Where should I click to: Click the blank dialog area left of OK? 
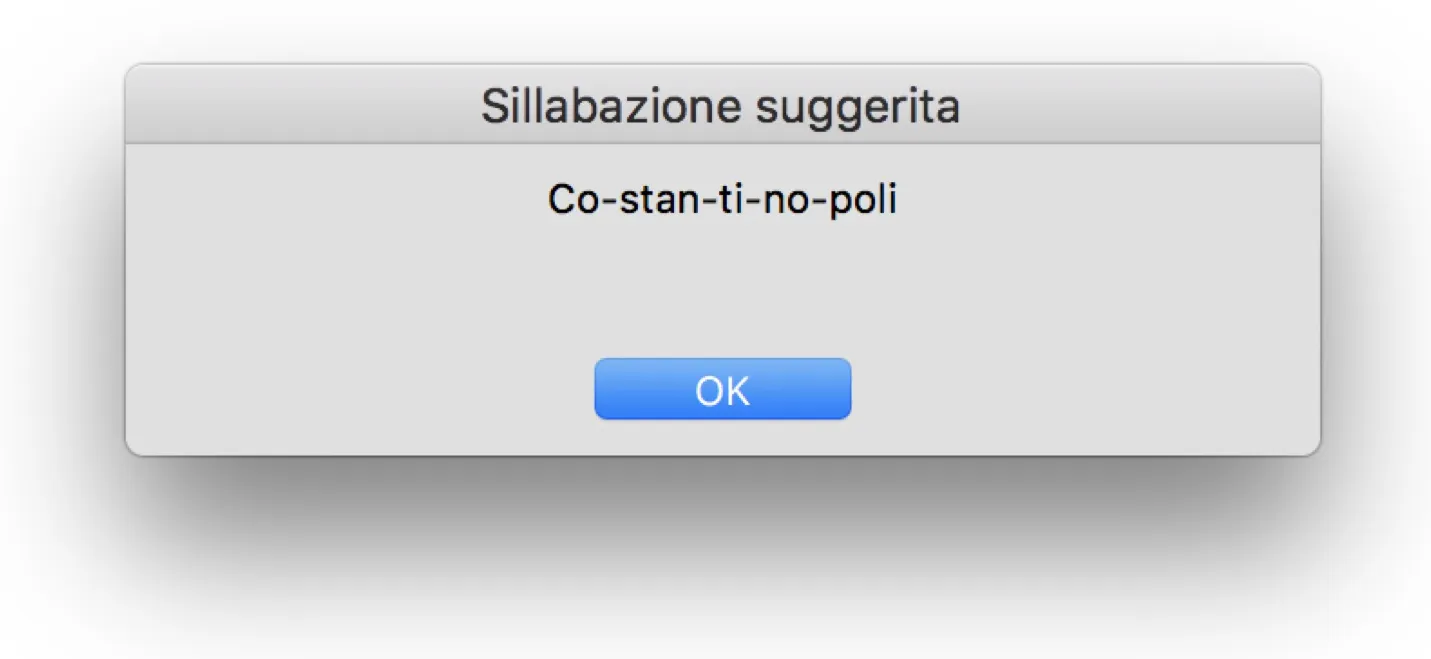(x=360, y=389)
